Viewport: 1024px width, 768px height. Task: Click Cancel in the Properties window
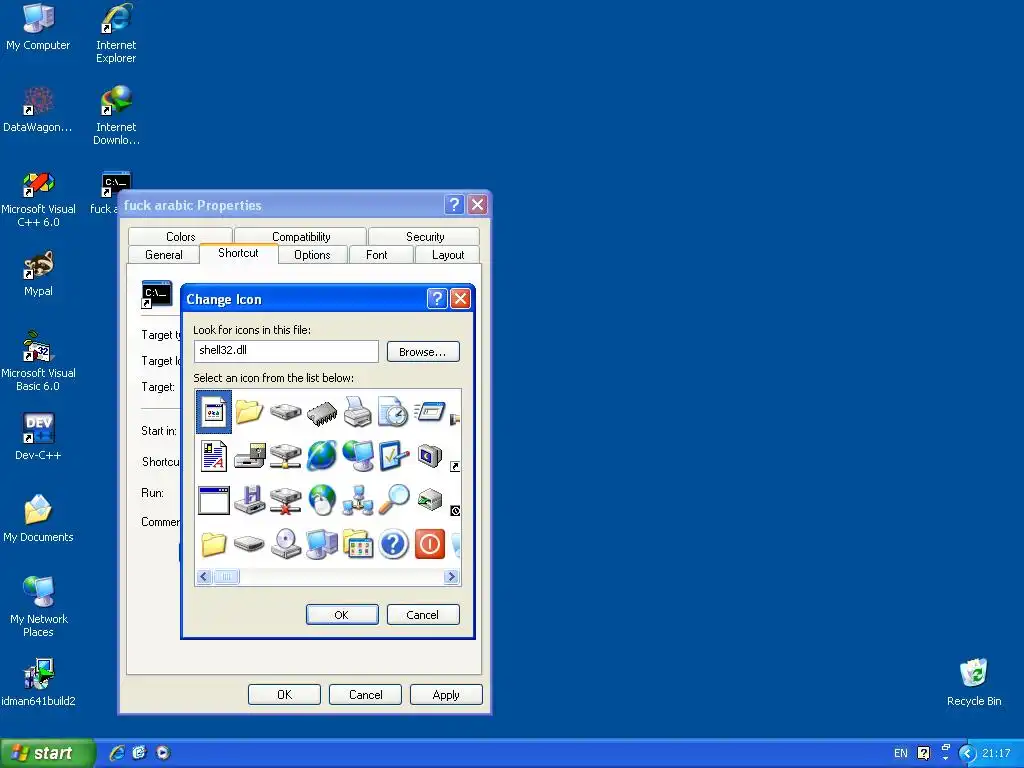pyautogui.click(x=365, y=695)
